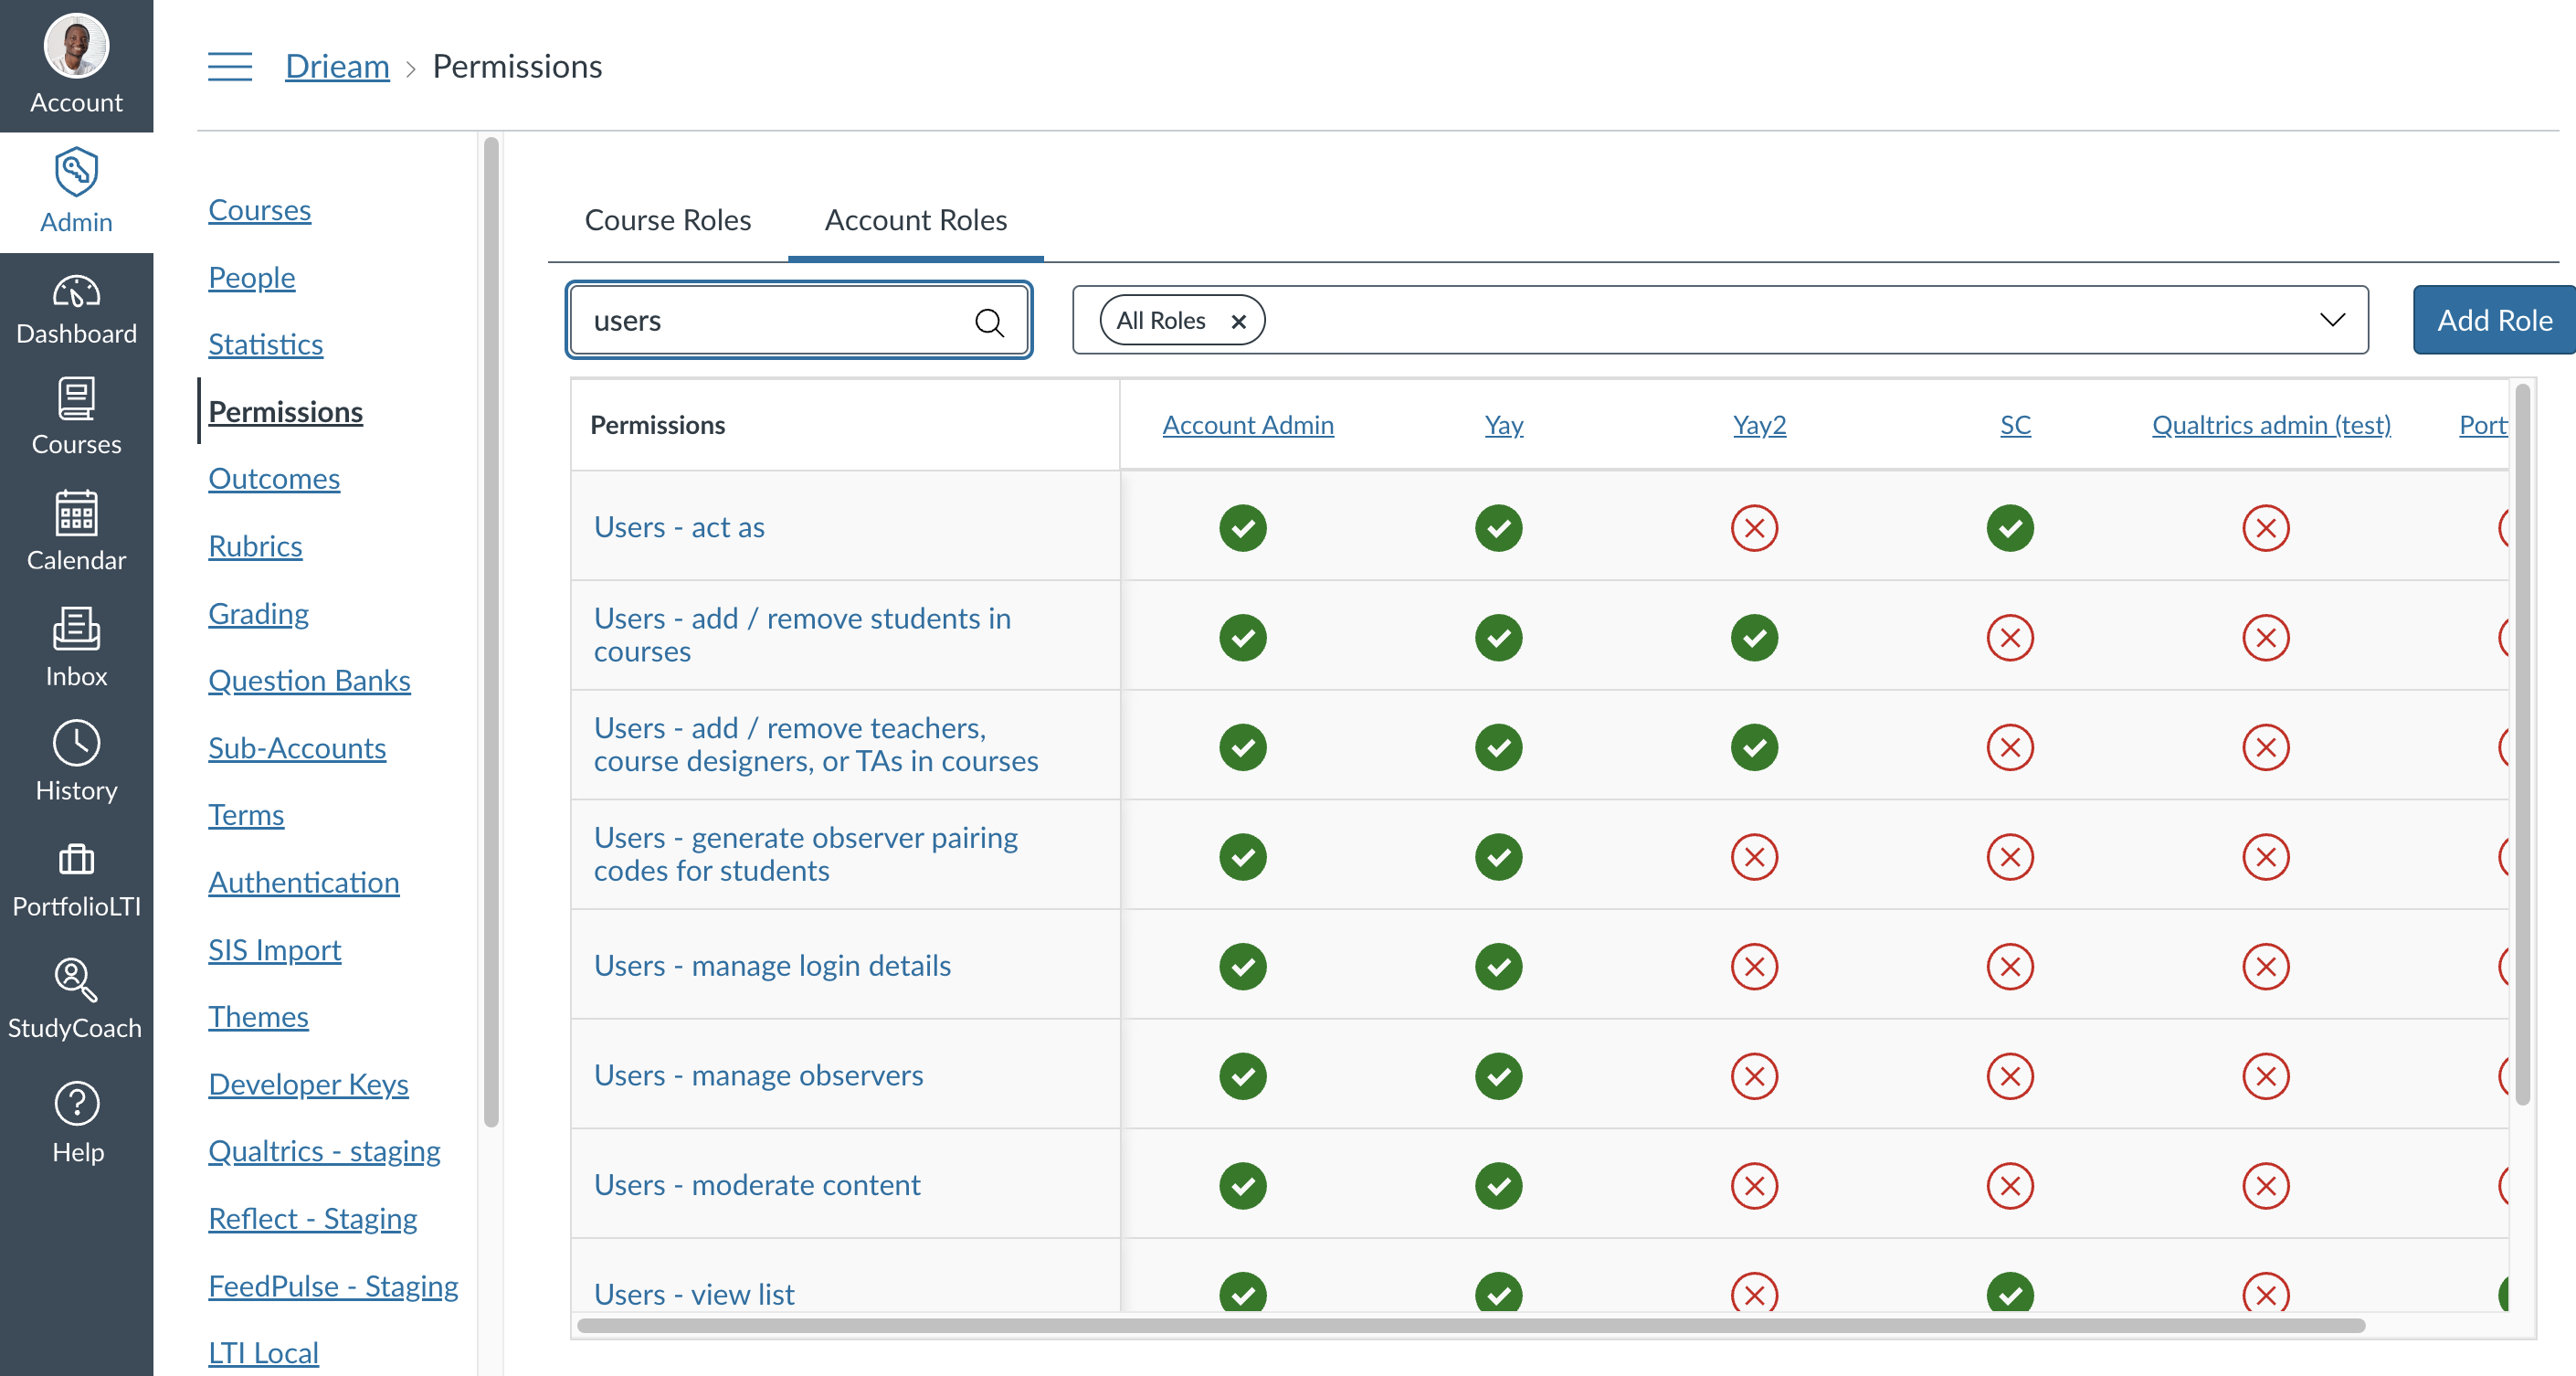The image size is (2576, 1376).
Task: Open the Yay2 role header link
Action: pos(1759,425)
